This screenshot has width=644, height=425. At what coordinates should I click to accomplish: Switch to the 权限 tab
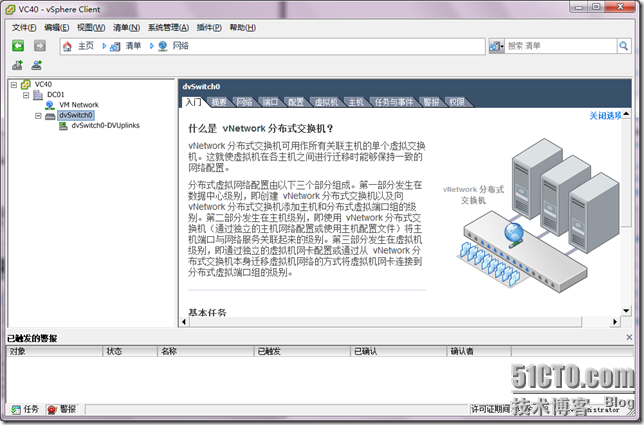(x=457, y=102)
